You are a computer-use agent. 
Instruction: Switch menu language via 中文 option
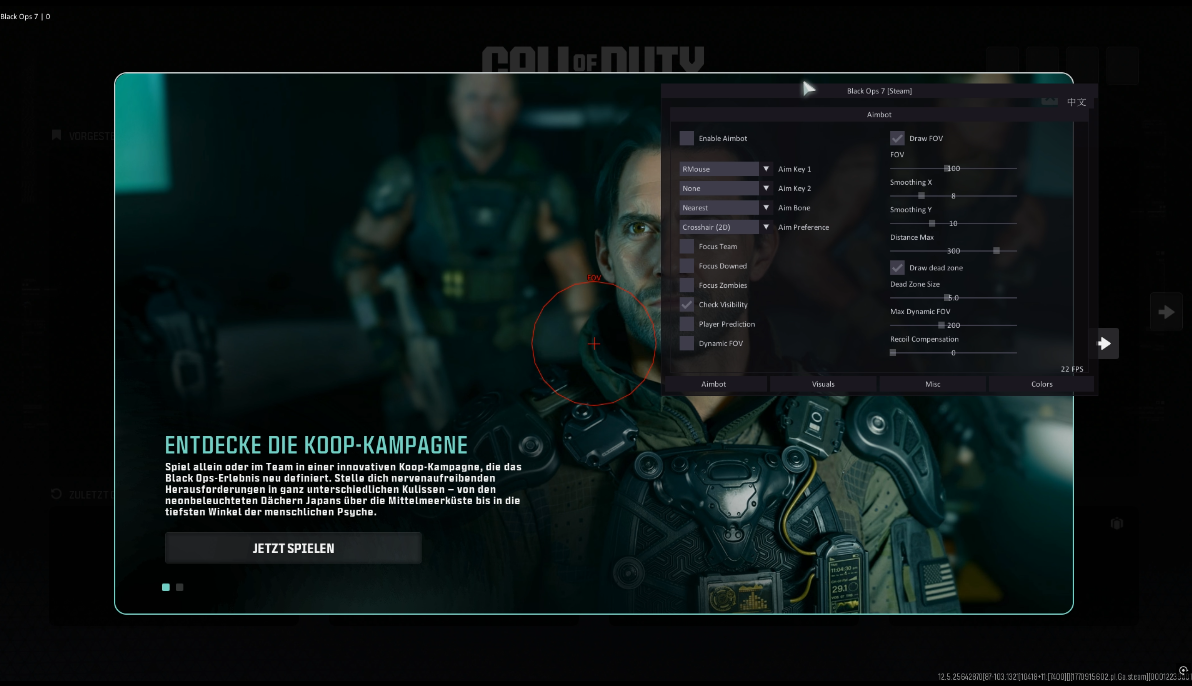[x=1076, y=101]
